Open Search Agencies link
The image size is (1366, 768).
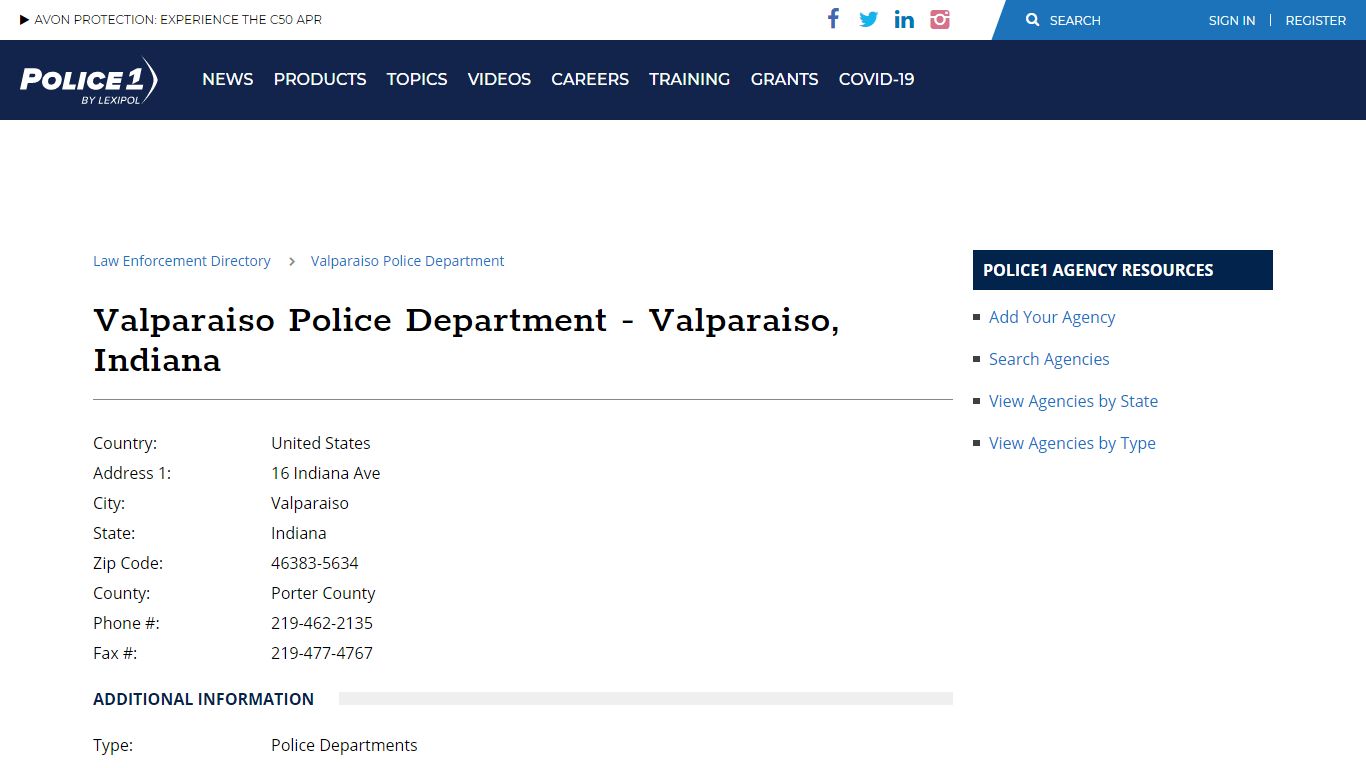click(1049, 359)
